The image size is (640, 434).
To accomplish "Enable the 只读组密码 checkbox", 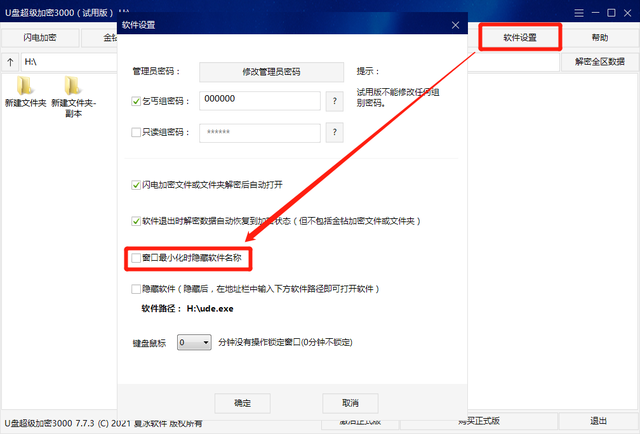I will pos(136,132).
